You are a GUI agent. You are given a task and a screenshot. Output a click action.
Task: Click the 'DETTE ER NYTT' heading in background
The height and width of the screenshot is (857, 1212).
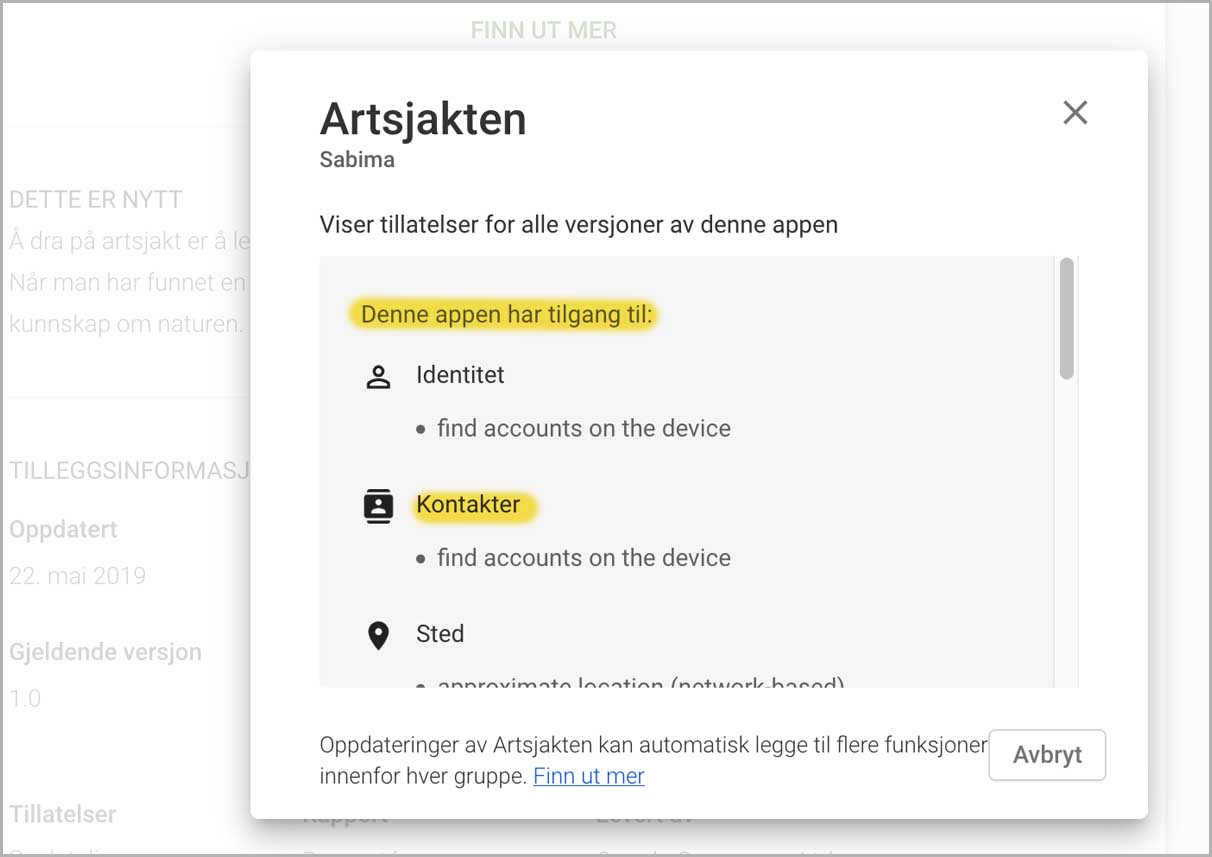96,199
